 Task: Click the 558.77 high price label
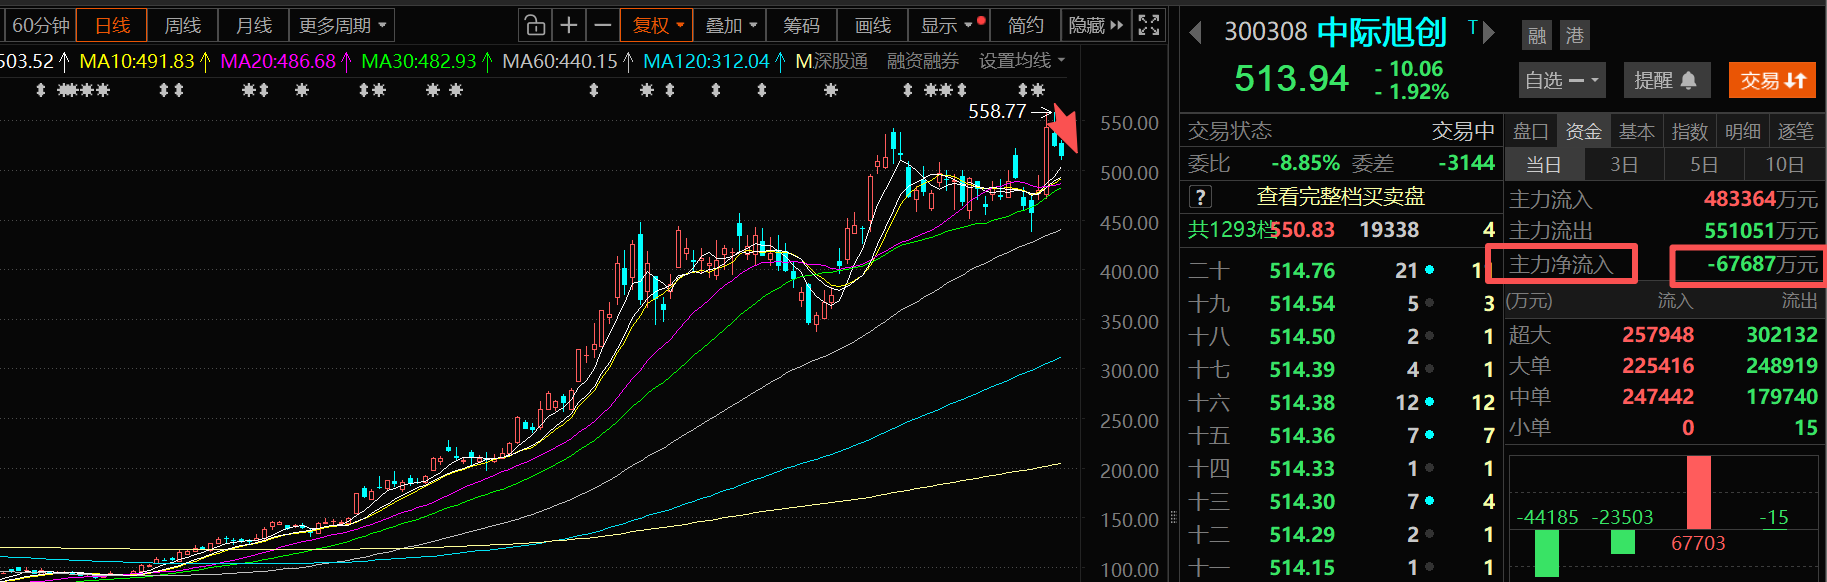(x=997, y=111)
